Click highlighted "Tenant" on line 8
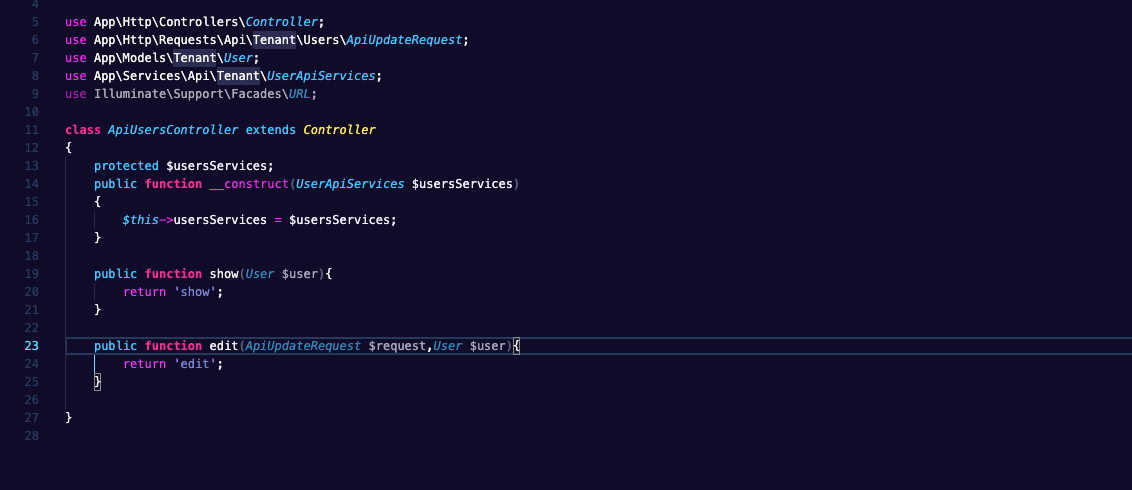This screenshot has width=1132, height=490. 238,76
